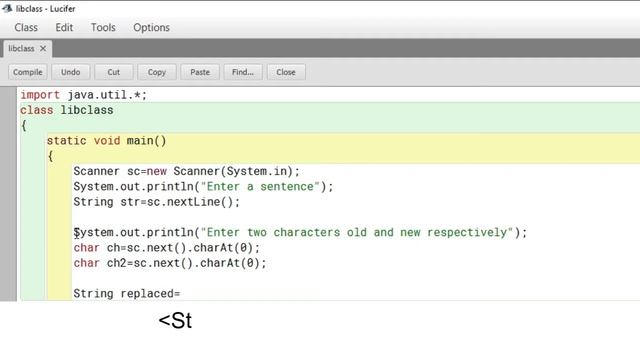Click the line 'import java.util.*;'
This screenshot has width=640, height=360.
(x=84, y=95)
